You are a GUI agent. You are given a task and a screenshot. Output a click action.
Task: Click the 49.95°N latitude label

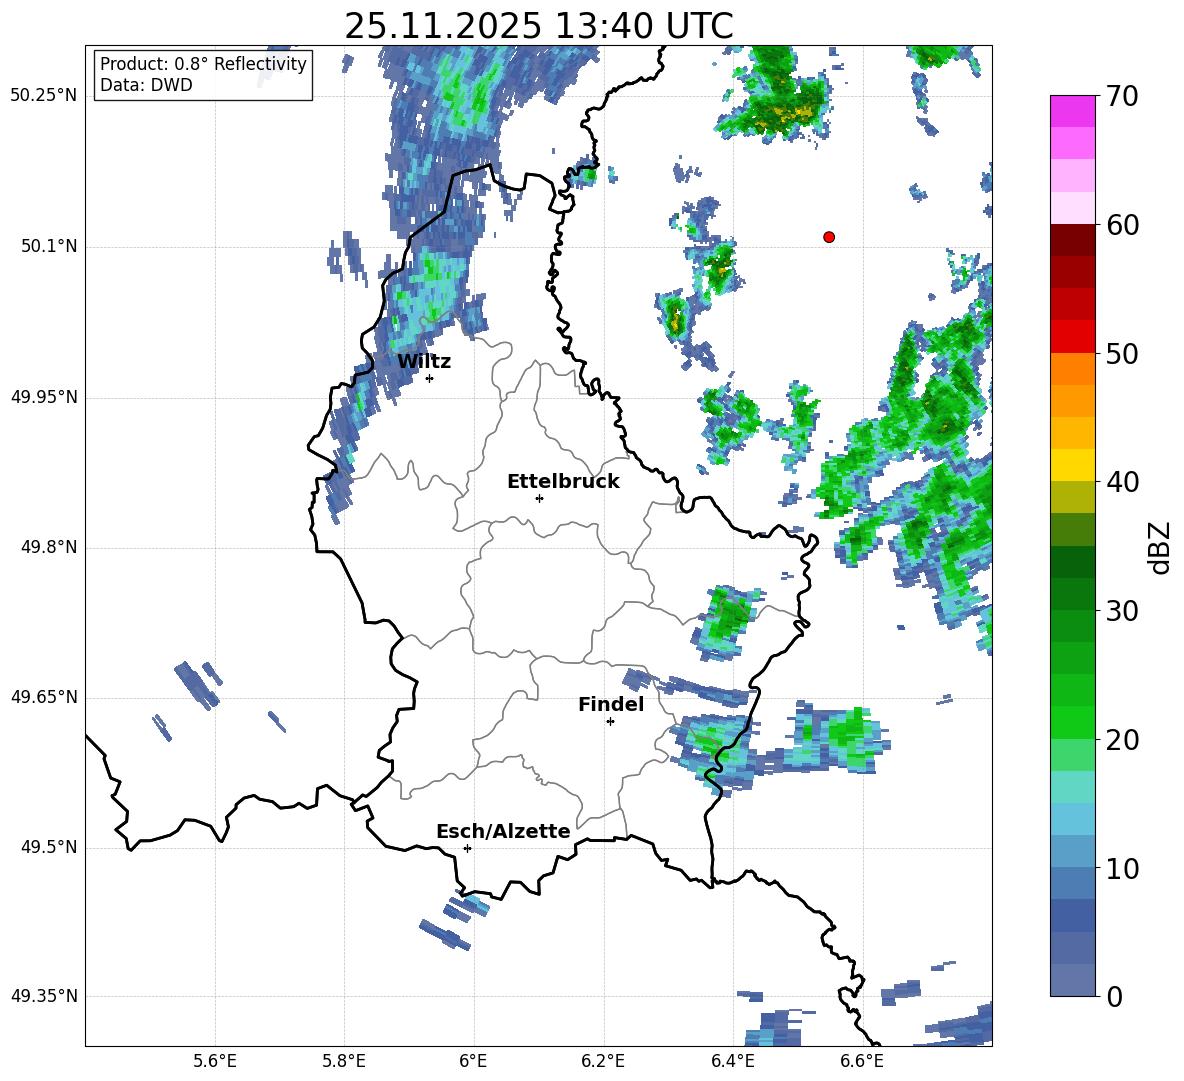(x=44, y=397)
